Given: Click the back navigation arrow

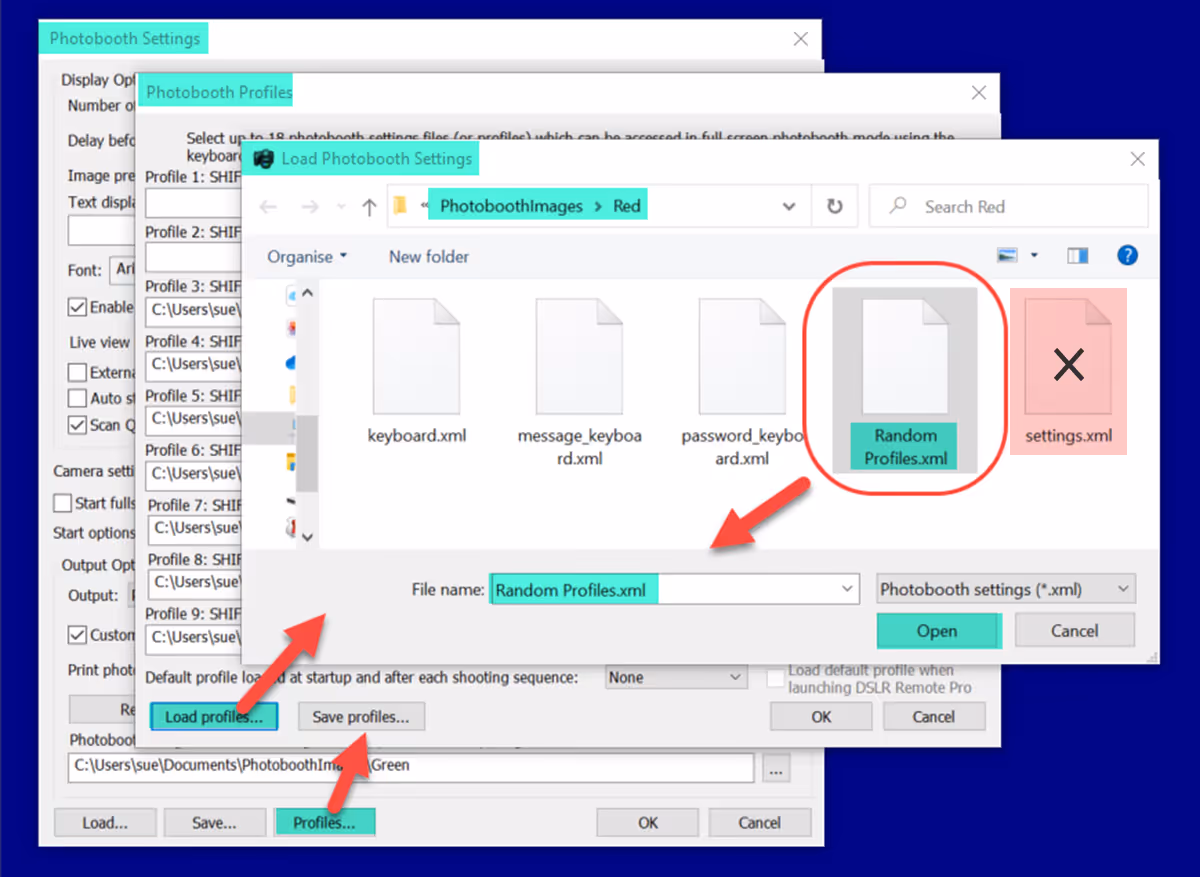Looking at the screenshot, I should click(x=268, y=207).
